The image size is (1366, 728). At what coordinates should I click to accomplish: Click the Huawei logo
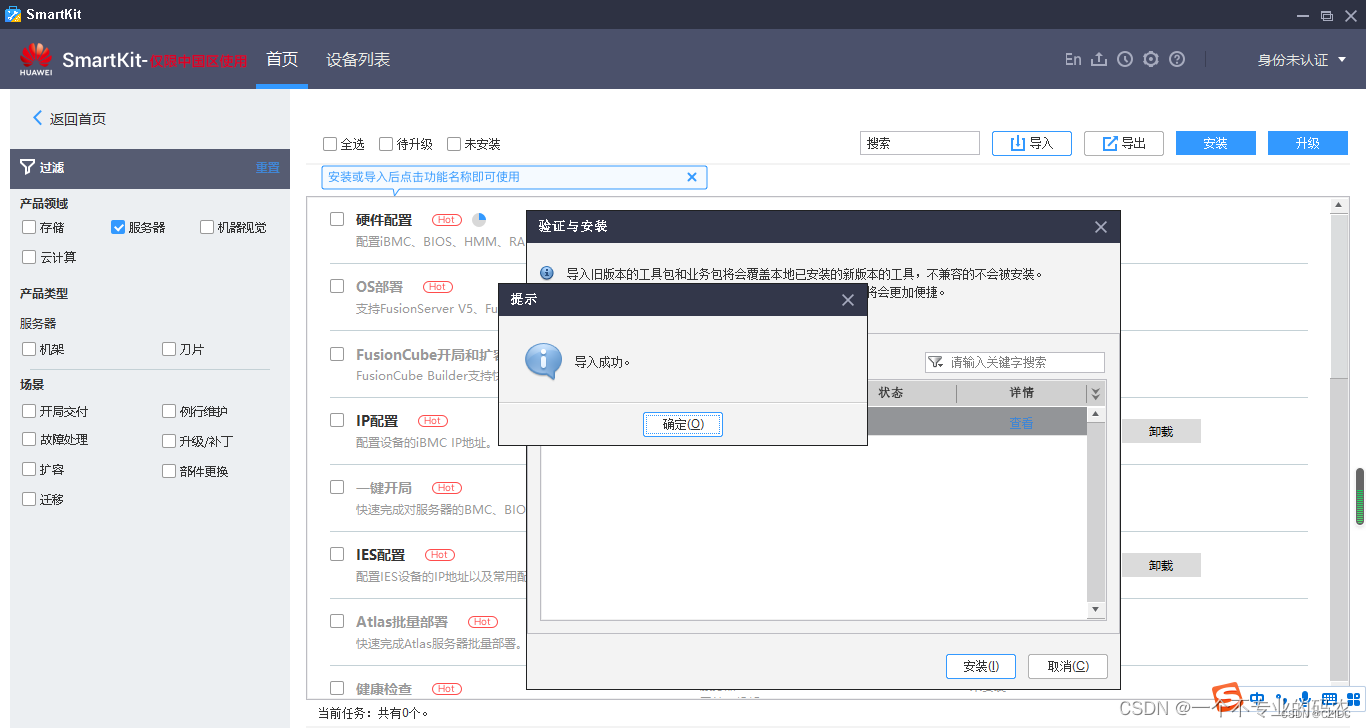pos(36,60)
